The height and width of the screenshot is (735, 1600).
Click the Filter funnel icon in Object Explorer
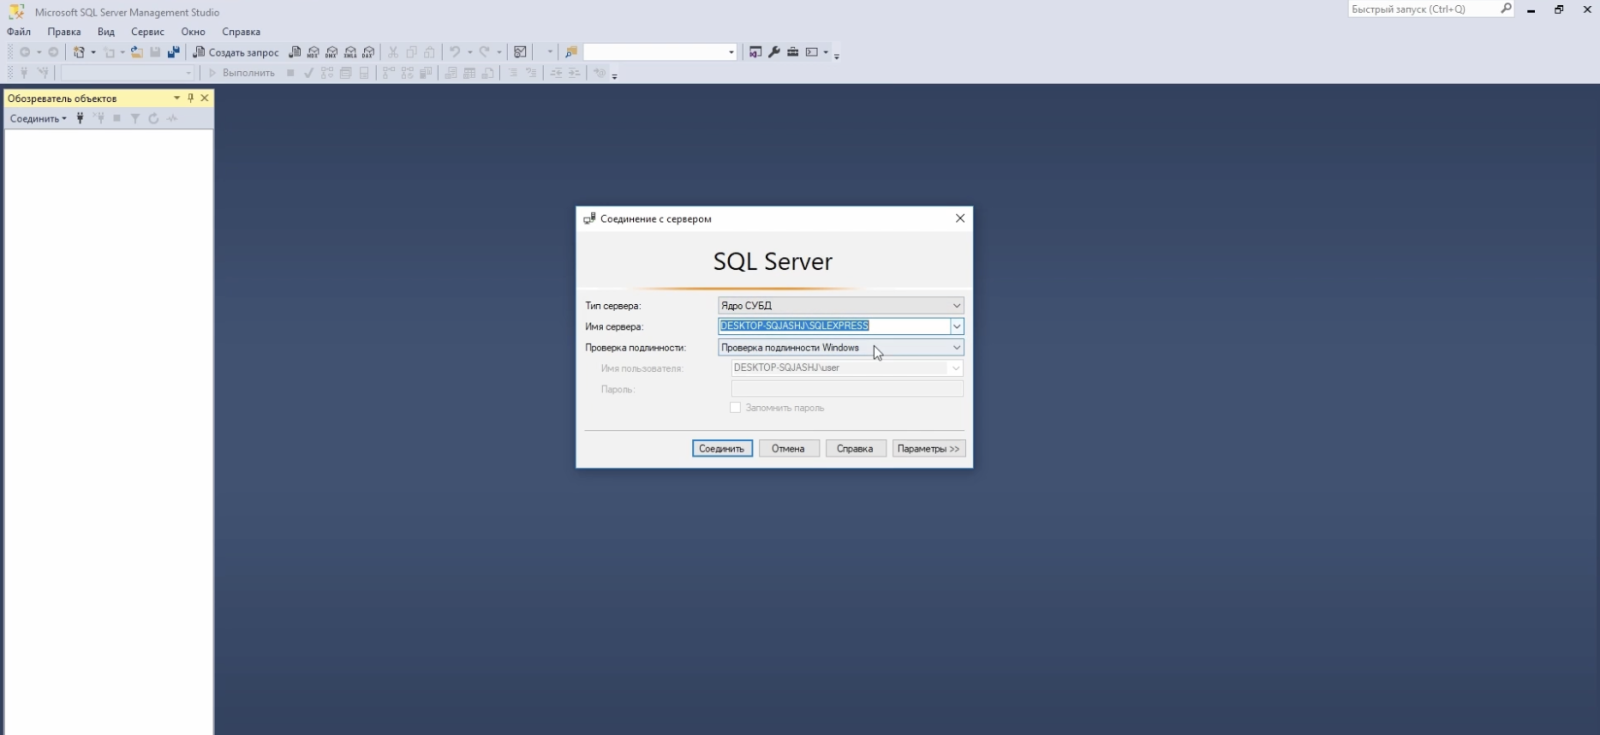[135, 118]
